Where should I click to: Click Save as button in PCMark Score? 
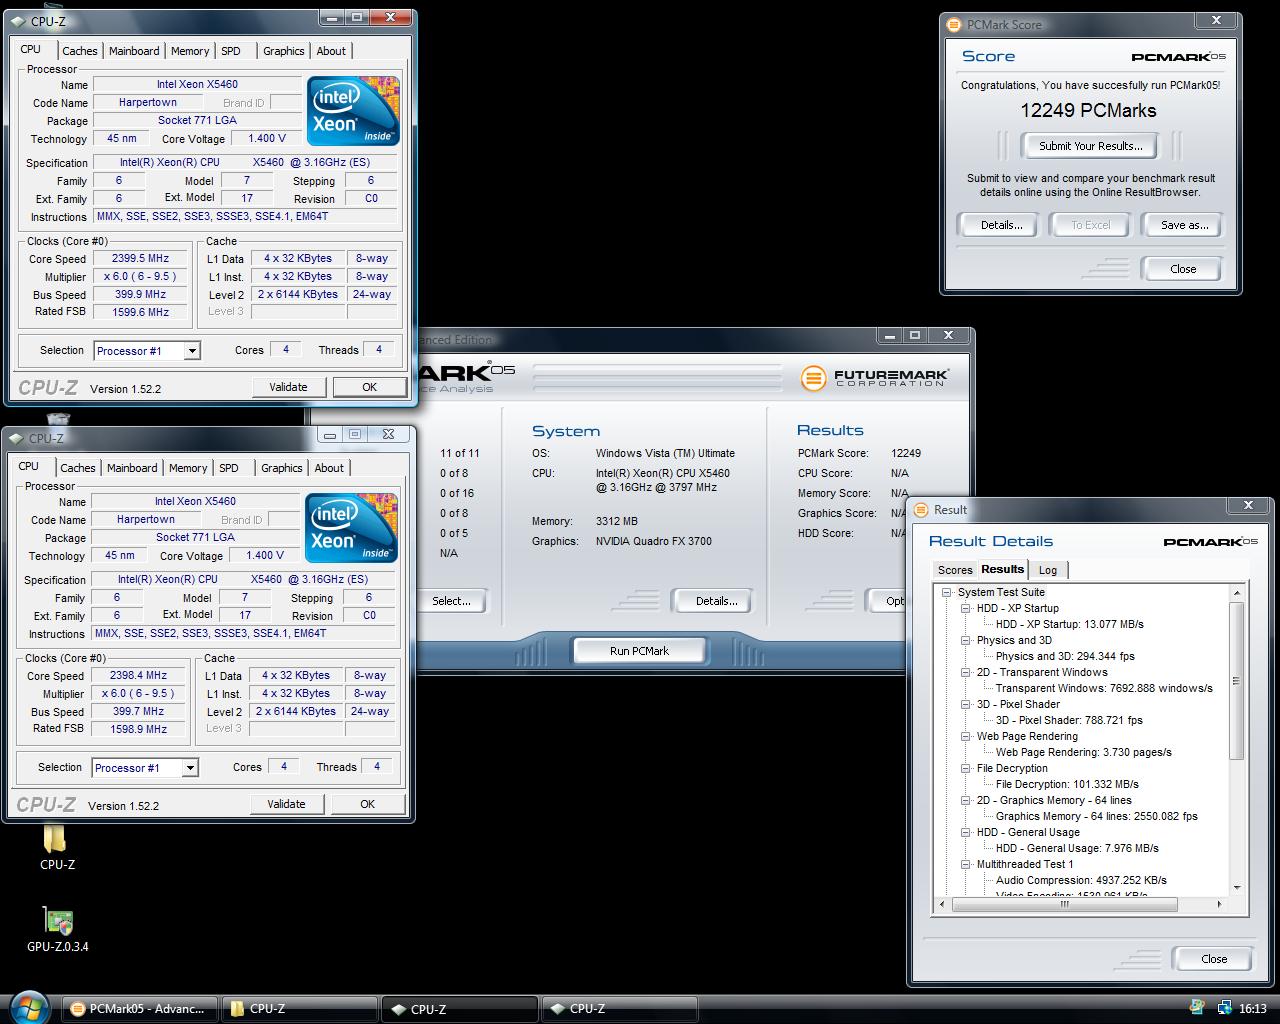(1184, 225)
